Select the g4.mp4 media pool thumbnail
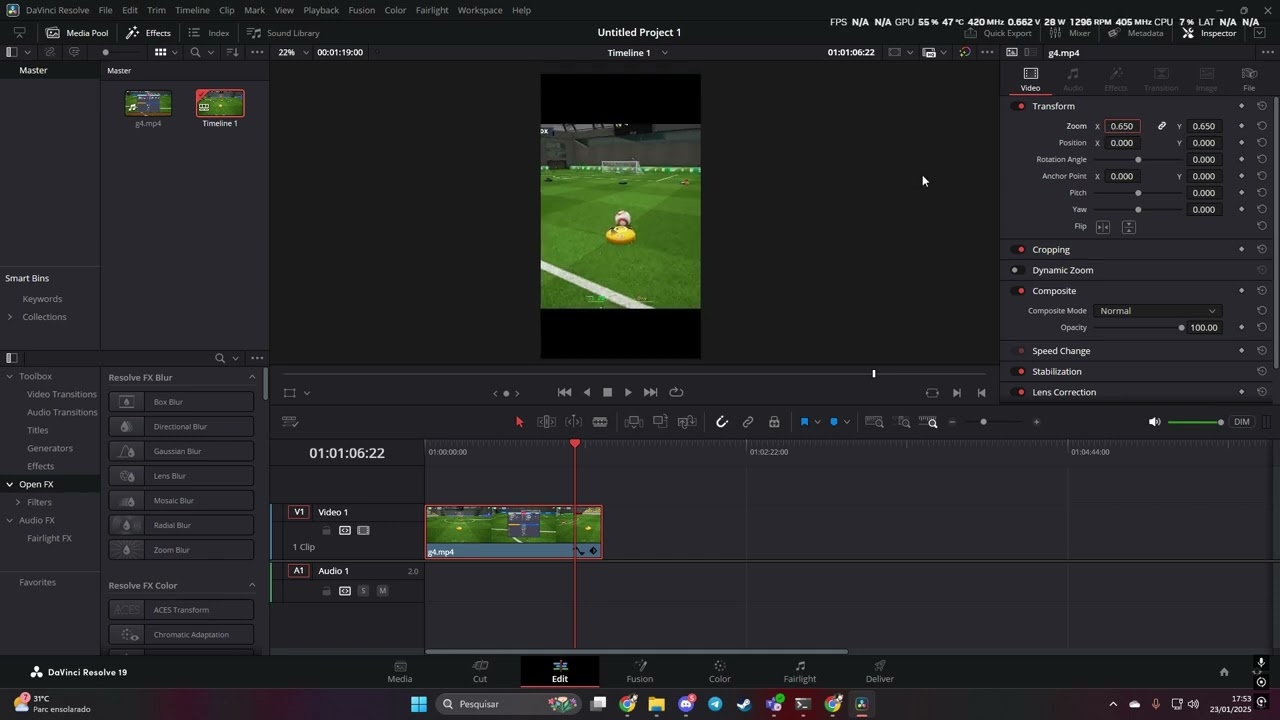 148,103
